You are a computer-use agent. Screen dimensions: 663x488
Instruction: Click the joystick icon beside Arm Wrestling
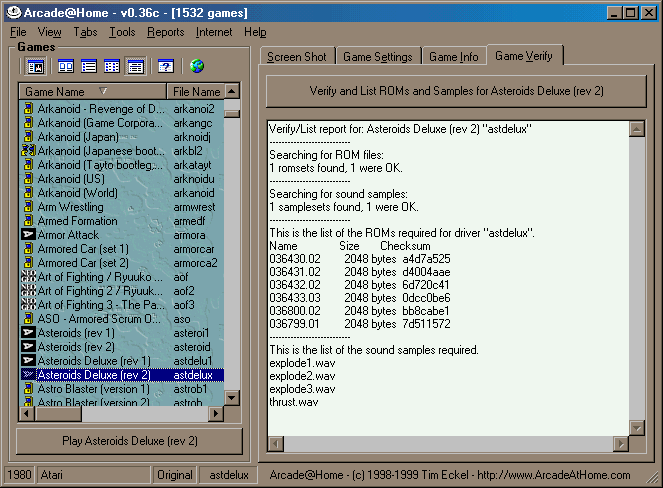coord(28,206)
